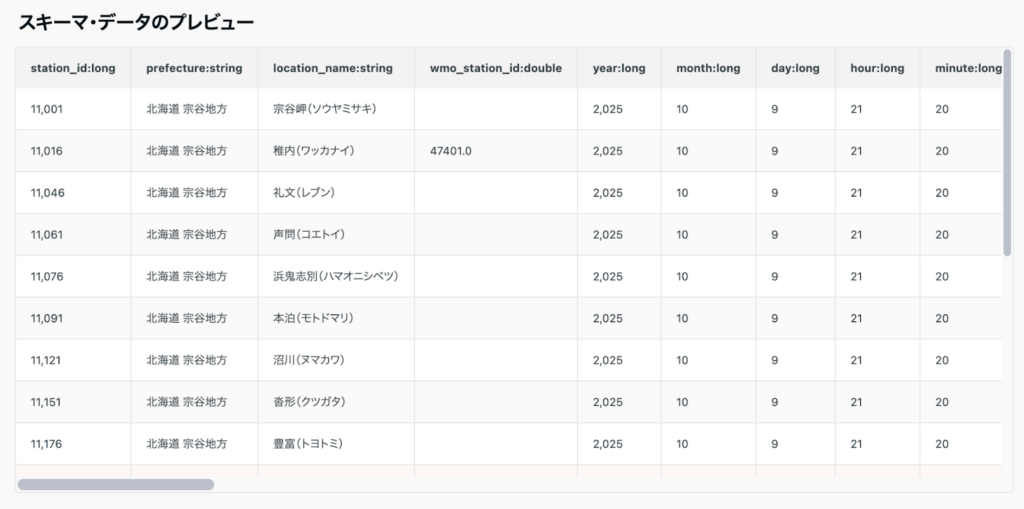Select the station ID cell 11,061
The width and height of the screenshot is (1024, 509).
(x=47, y=235)
